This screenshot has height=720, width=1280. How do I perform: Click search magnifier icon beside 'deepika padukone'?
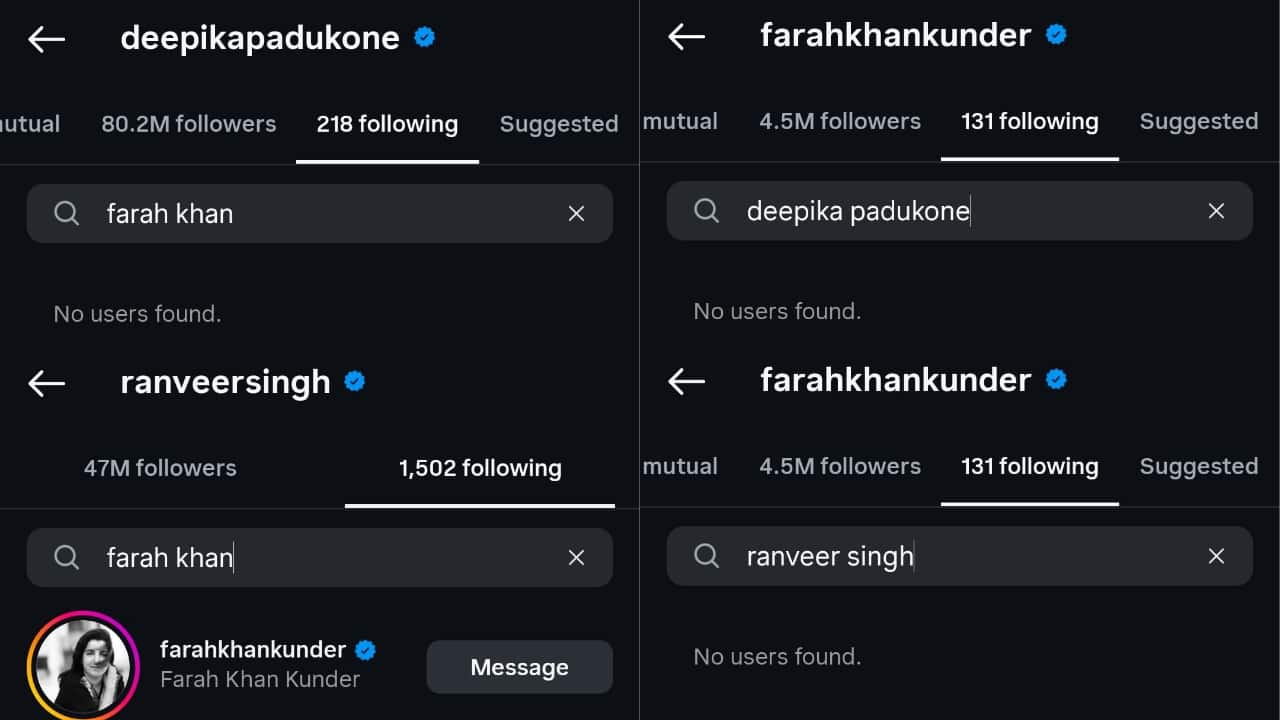click(x=706, y=211)
